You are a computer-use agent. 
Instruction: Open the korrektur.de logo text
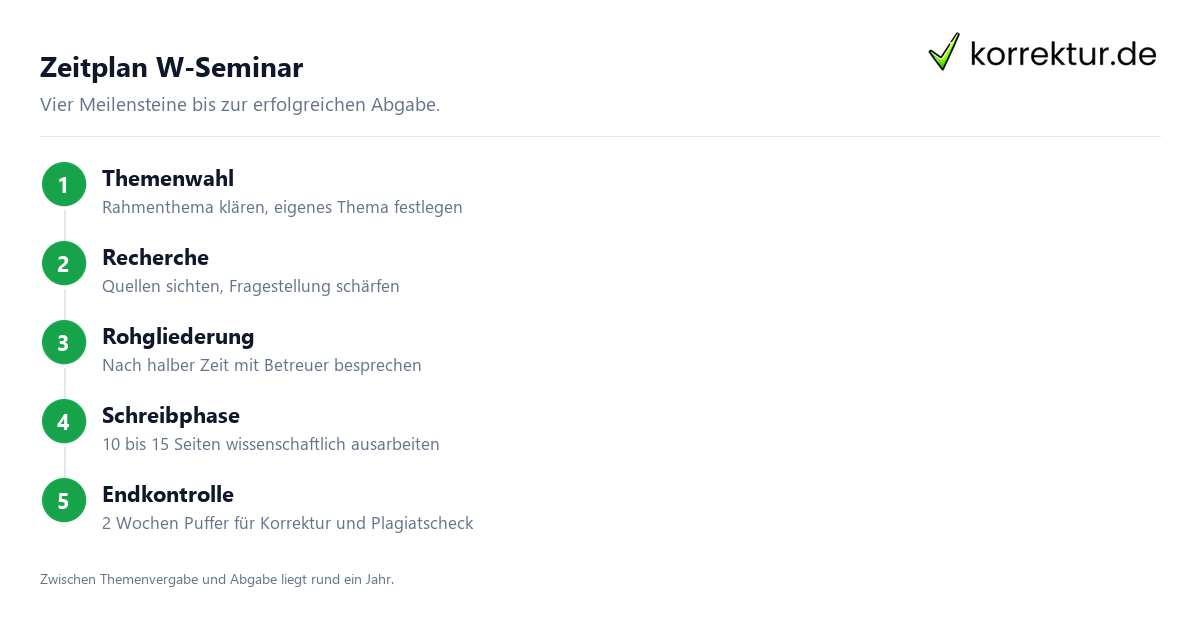click(x=1063, y=53)
